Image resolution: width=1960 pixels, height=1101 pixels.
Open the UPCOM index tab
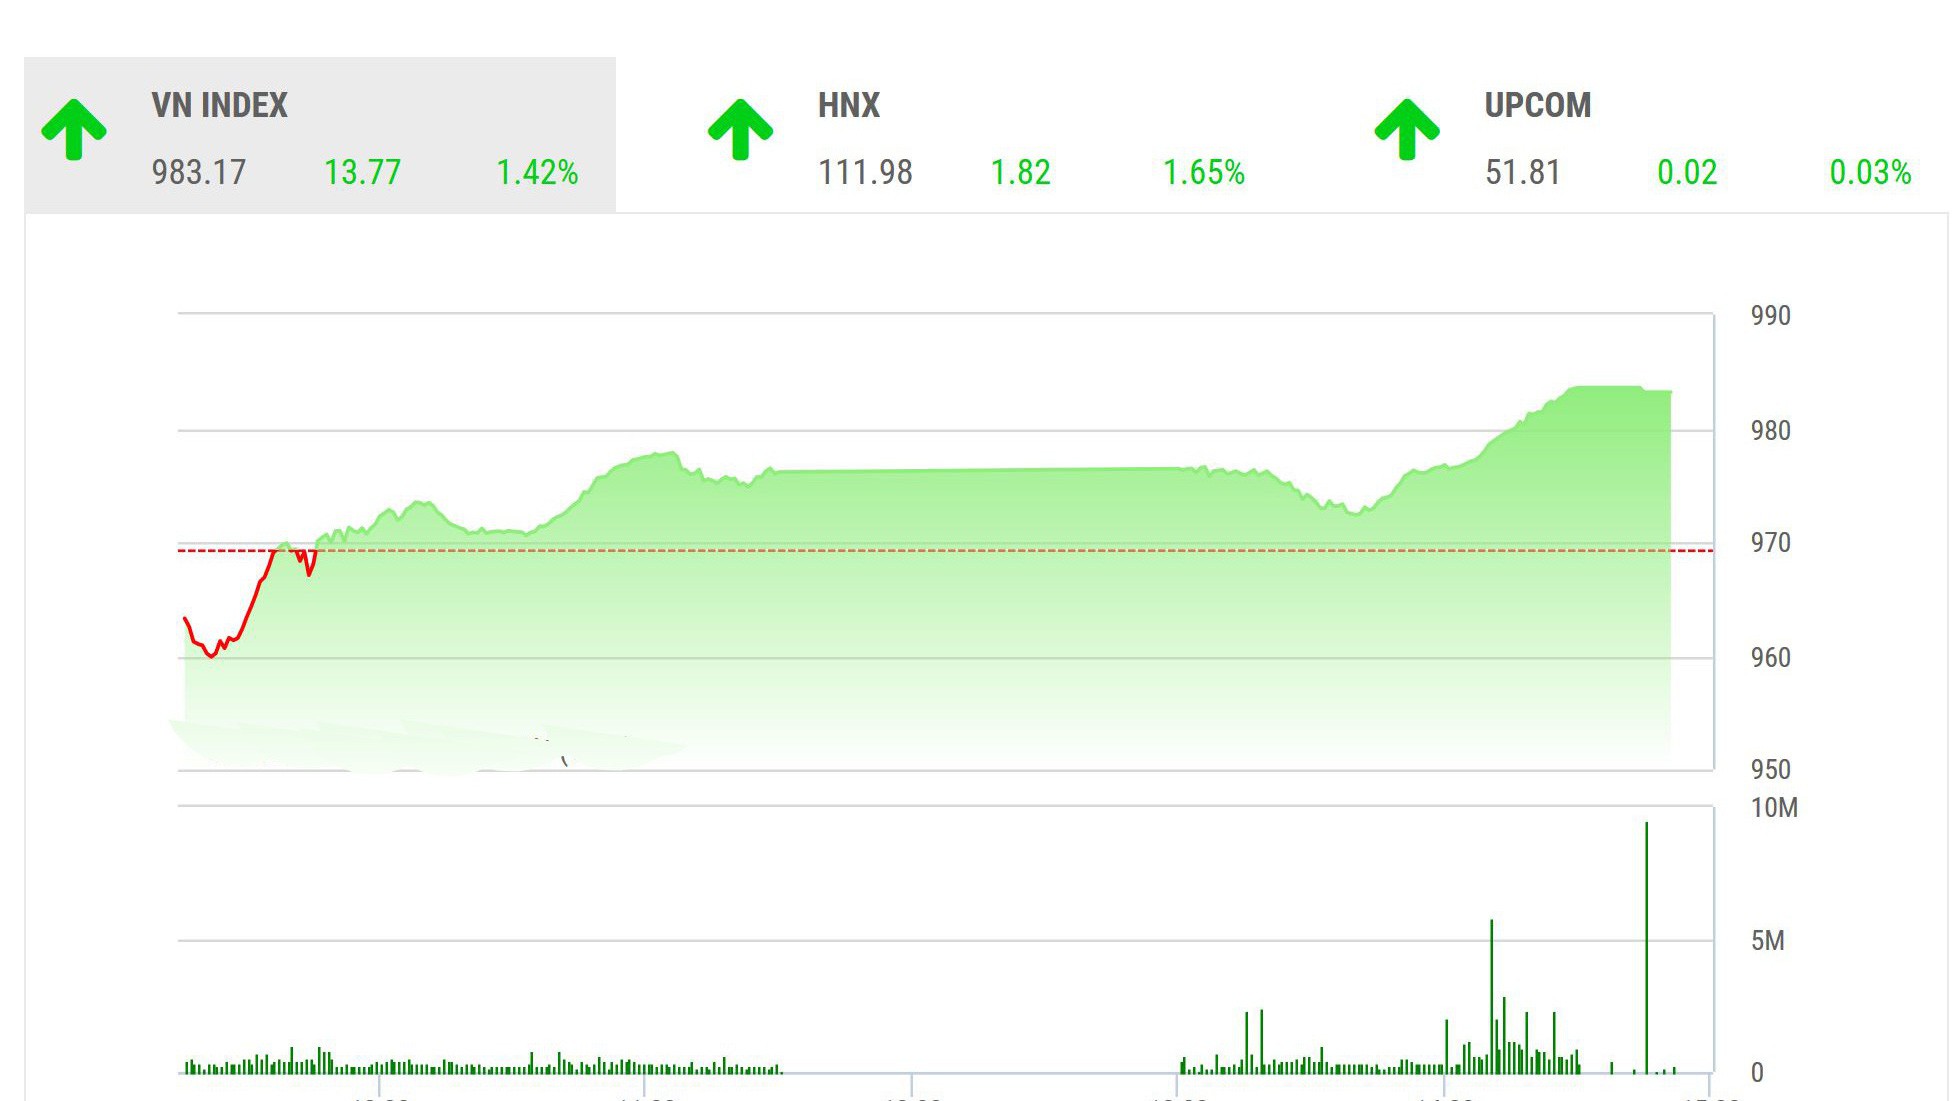pyautogui.click(x=1537, y=105)
